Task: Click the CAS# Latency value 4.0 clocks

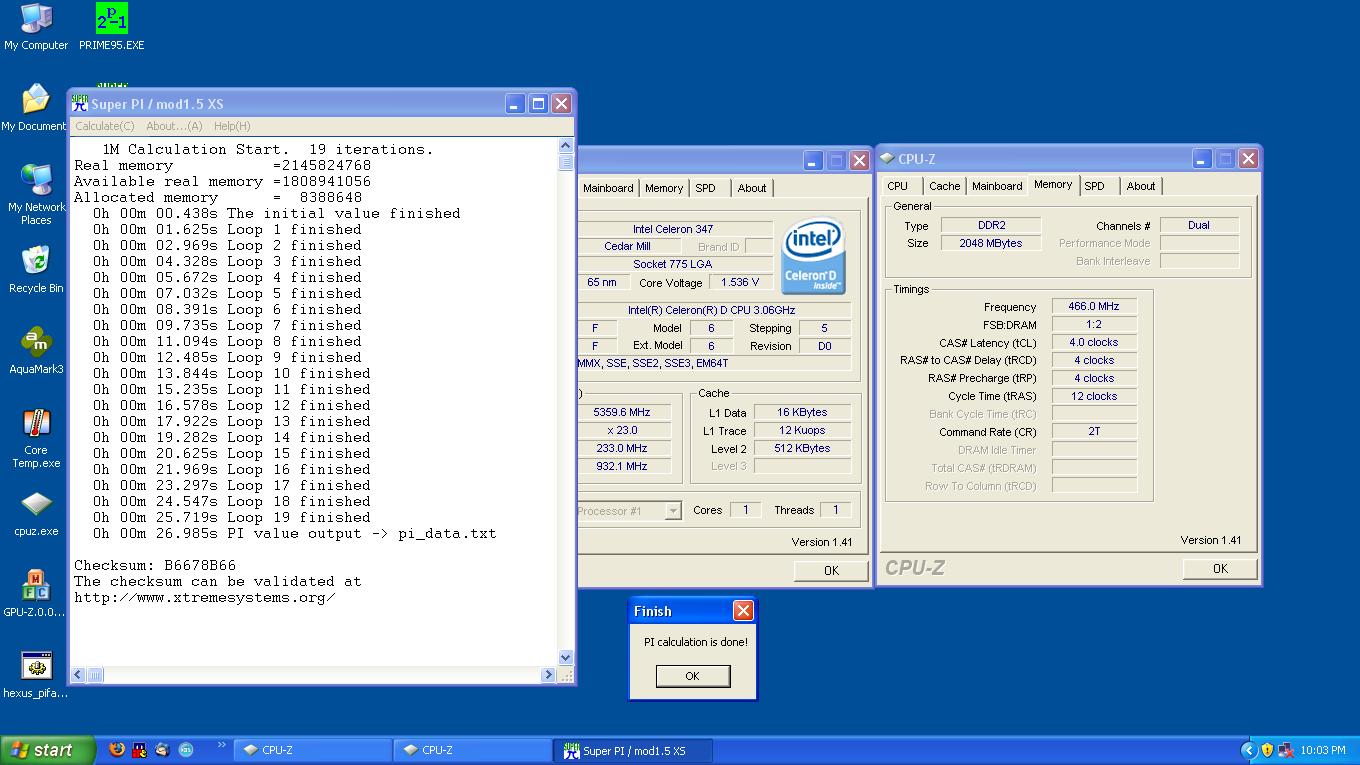Action: tap(1094, 342)
